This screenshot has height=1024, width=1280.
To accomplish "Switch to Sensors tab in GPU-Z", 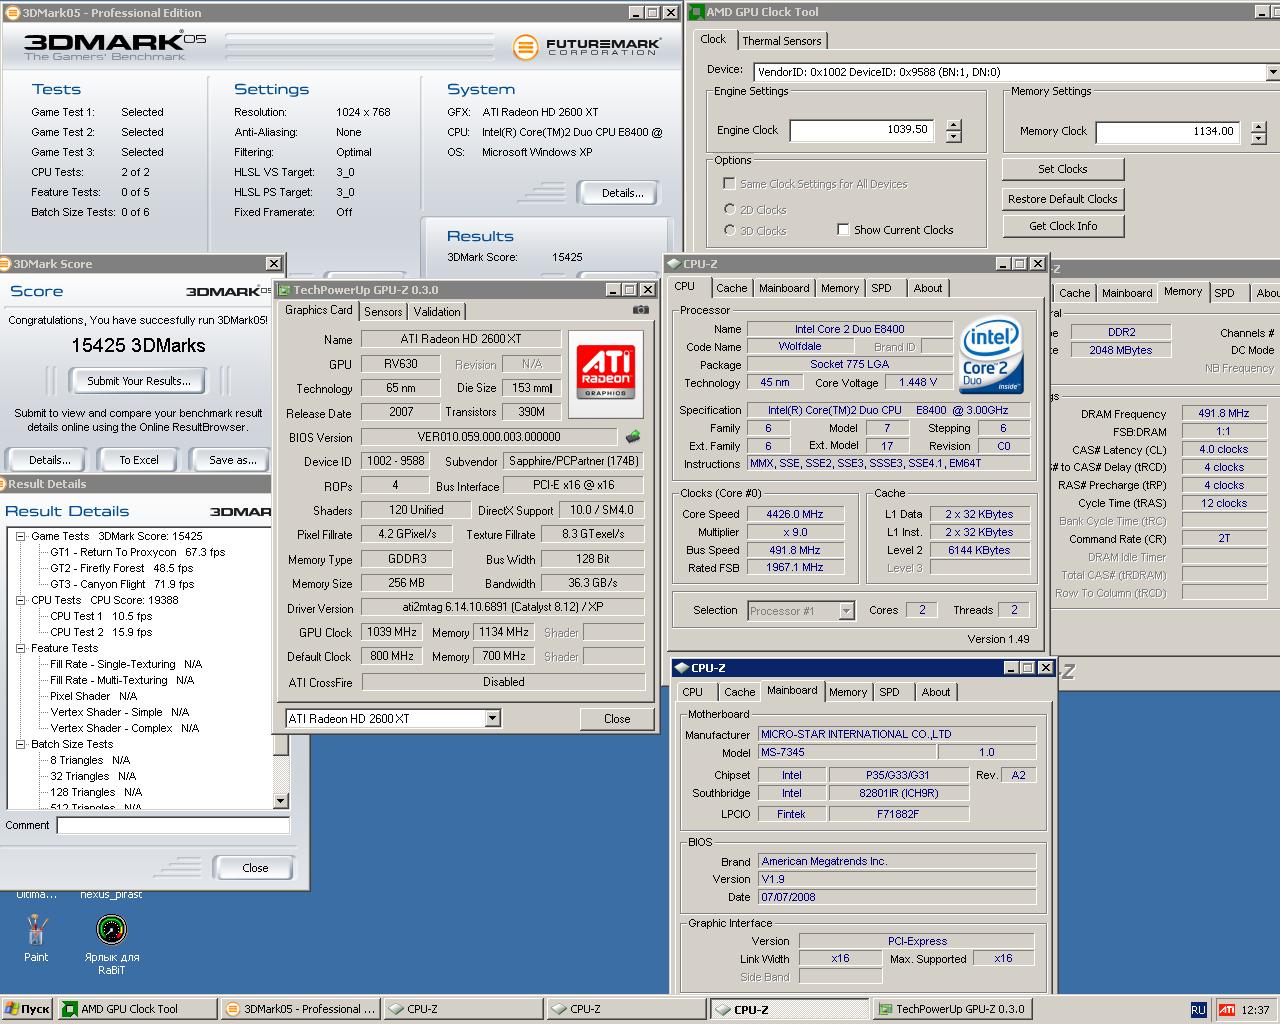I will [383, 312].
